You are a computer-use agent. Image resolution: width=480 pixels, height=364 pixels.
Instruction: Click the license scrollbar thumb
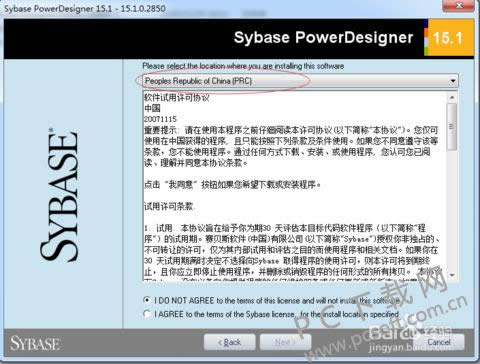point(452,127)
